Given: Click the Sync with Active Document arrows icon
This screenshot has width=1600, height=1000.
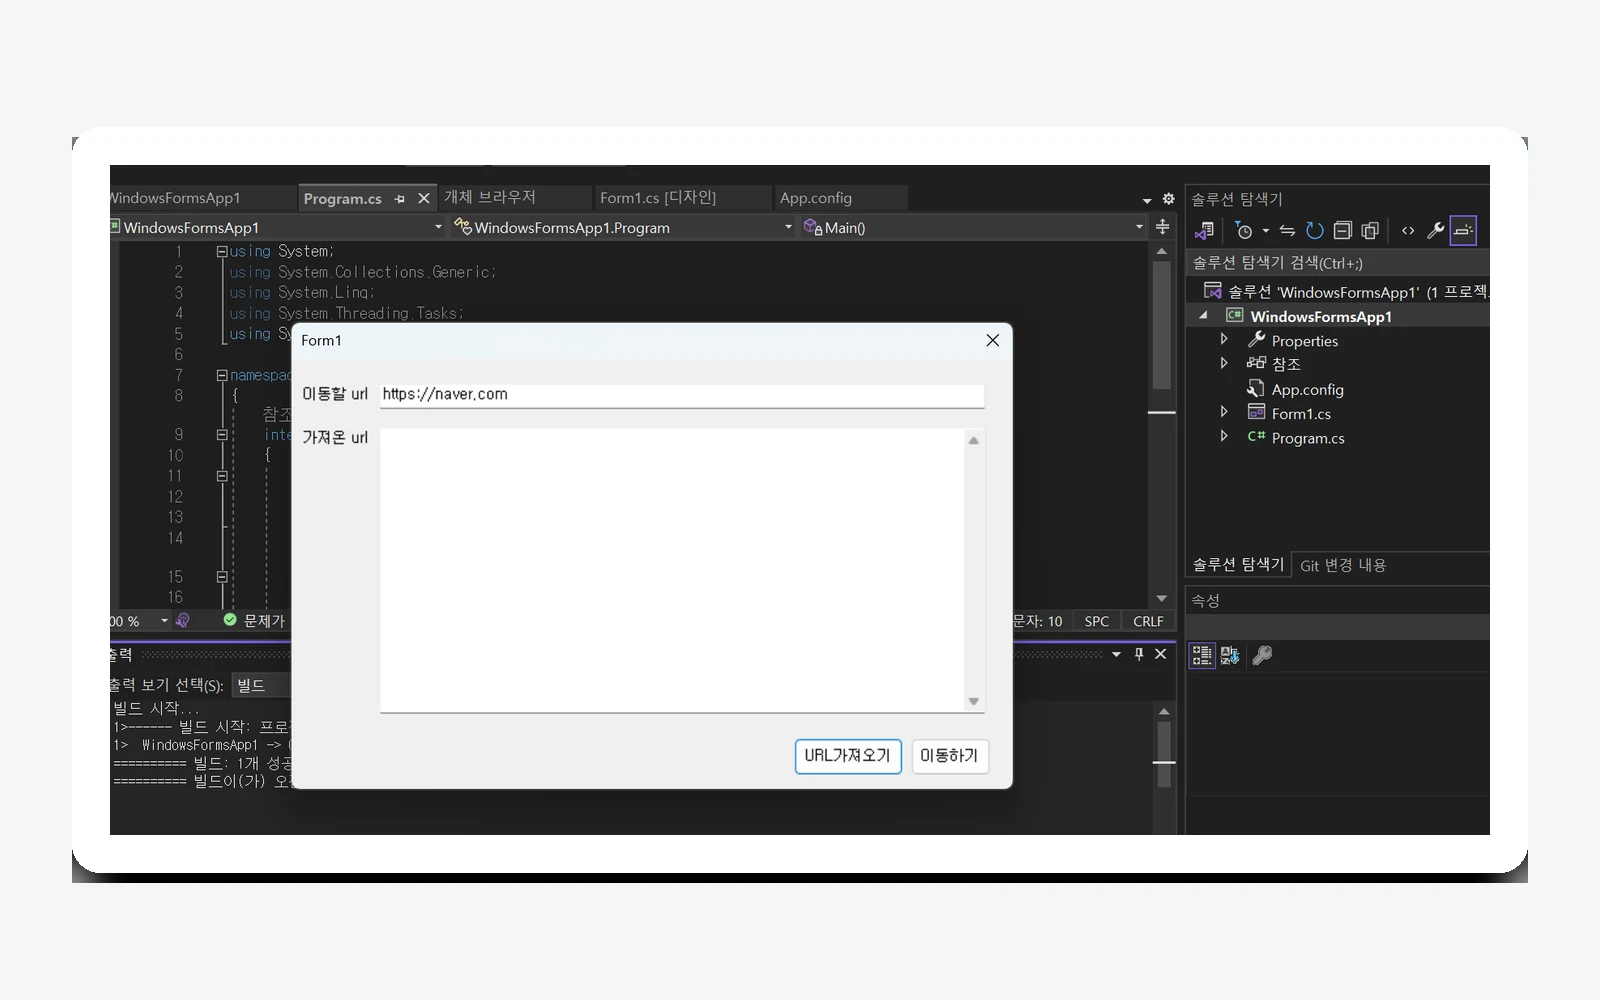Looking at the screenshot, I should pos(1287,231).
